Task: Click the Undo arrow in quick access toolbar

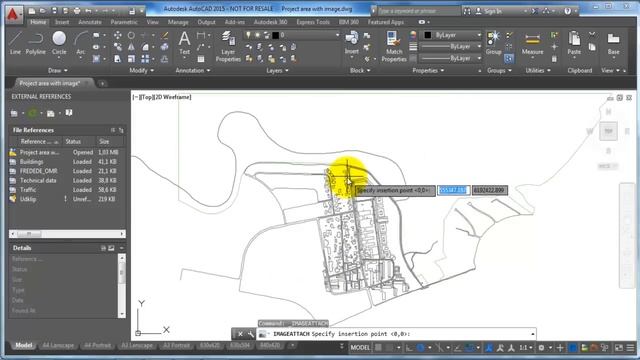Action: pos(88,11)
